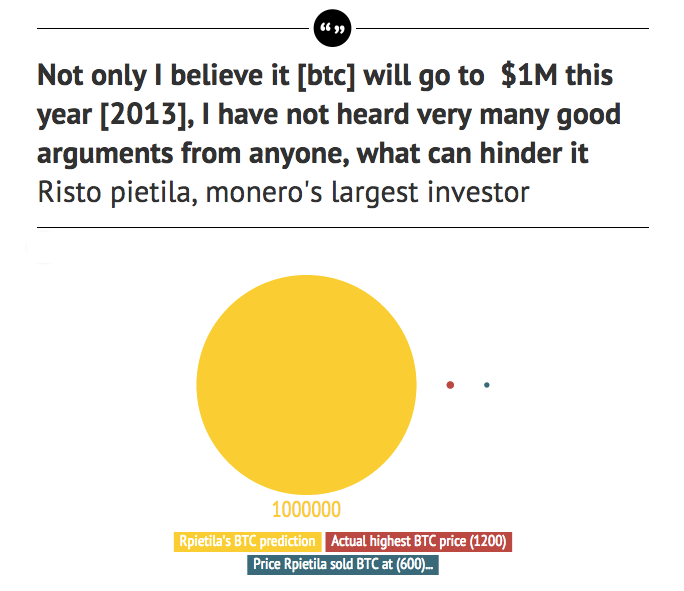
Task: Click the line left of the quote icon
Action: pos(172,29)
